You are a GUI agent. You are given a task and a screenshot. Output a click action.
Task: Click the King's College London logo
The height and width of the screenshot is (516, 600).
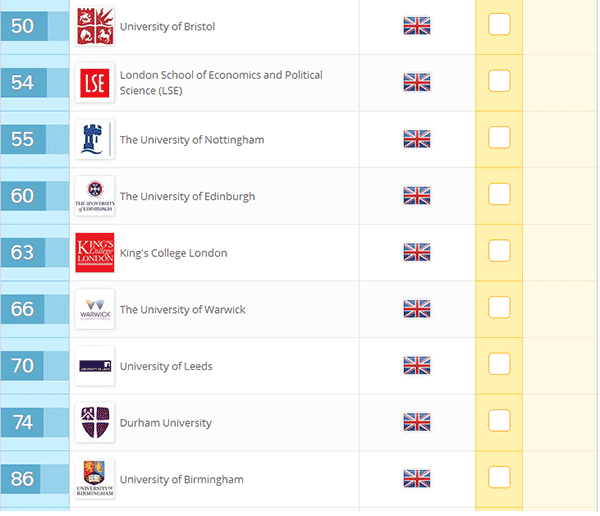95,253
